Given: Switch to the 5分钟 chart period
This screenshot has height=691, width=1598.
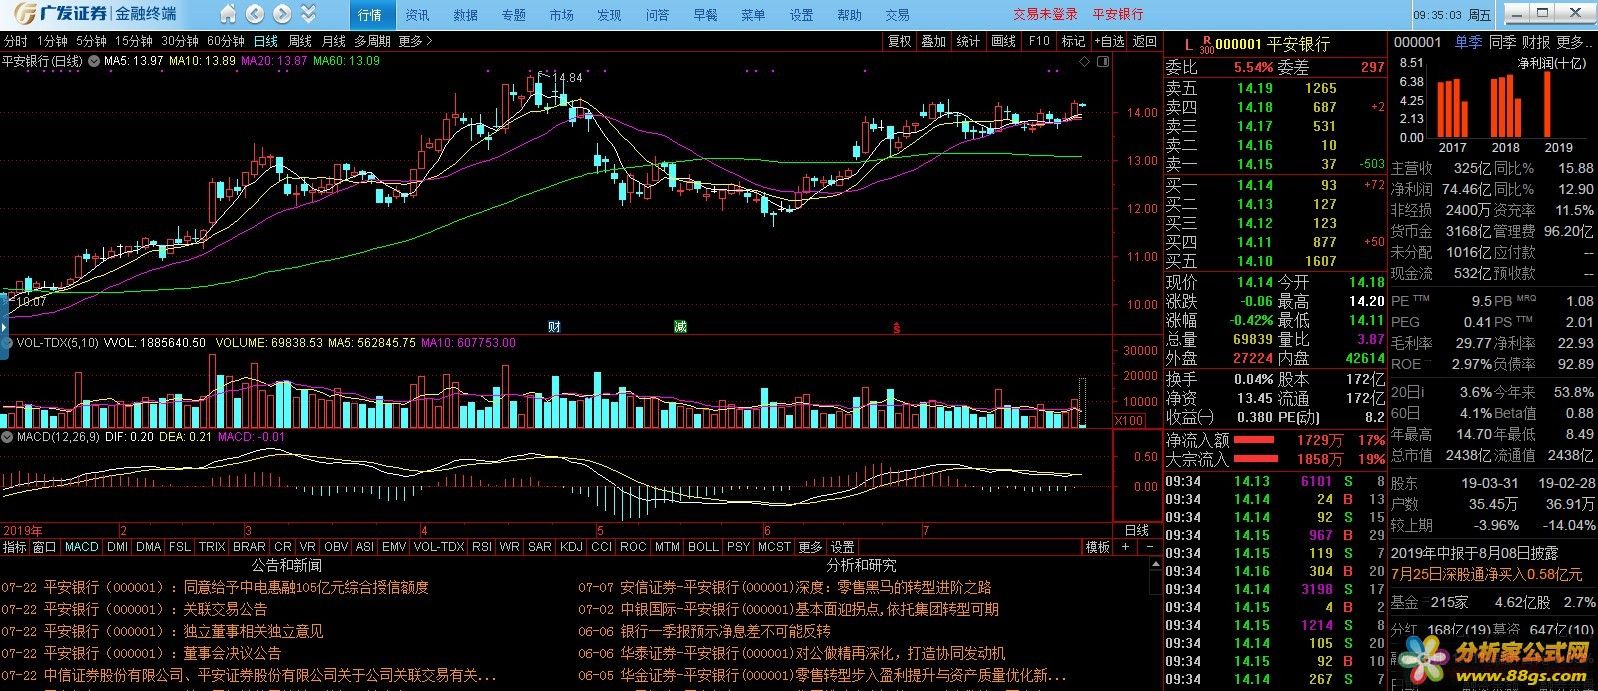Looking at the screenshot, I should coord(91,42).
